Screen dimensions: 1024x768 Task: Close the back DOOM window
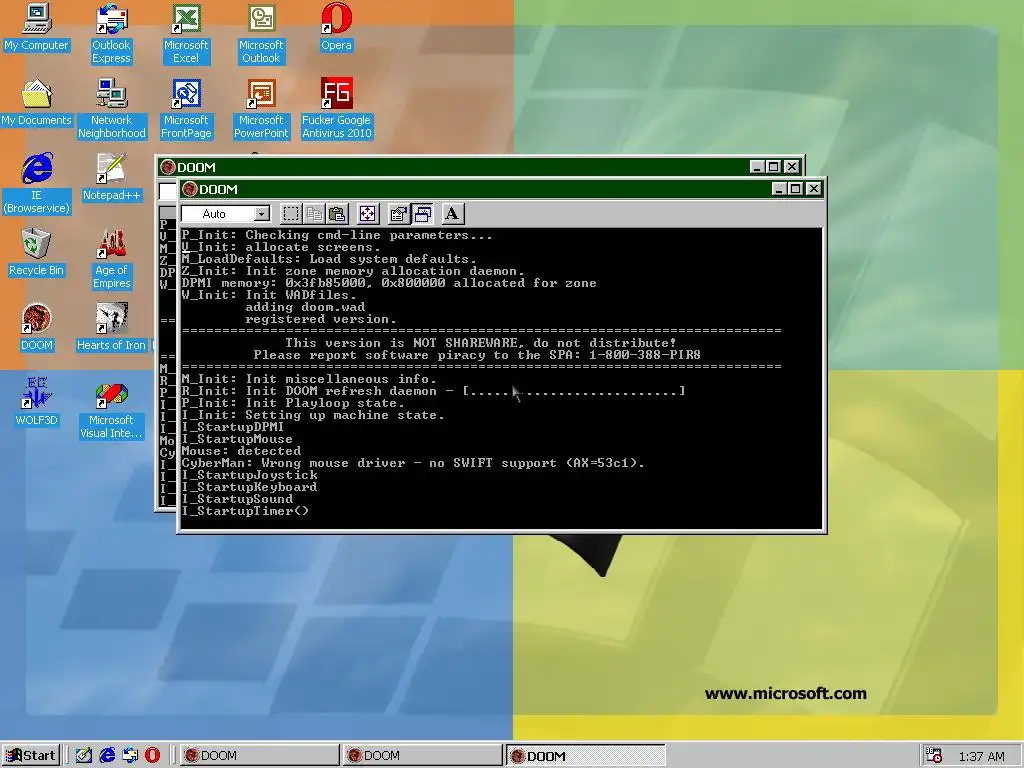(x=792, y=167)
